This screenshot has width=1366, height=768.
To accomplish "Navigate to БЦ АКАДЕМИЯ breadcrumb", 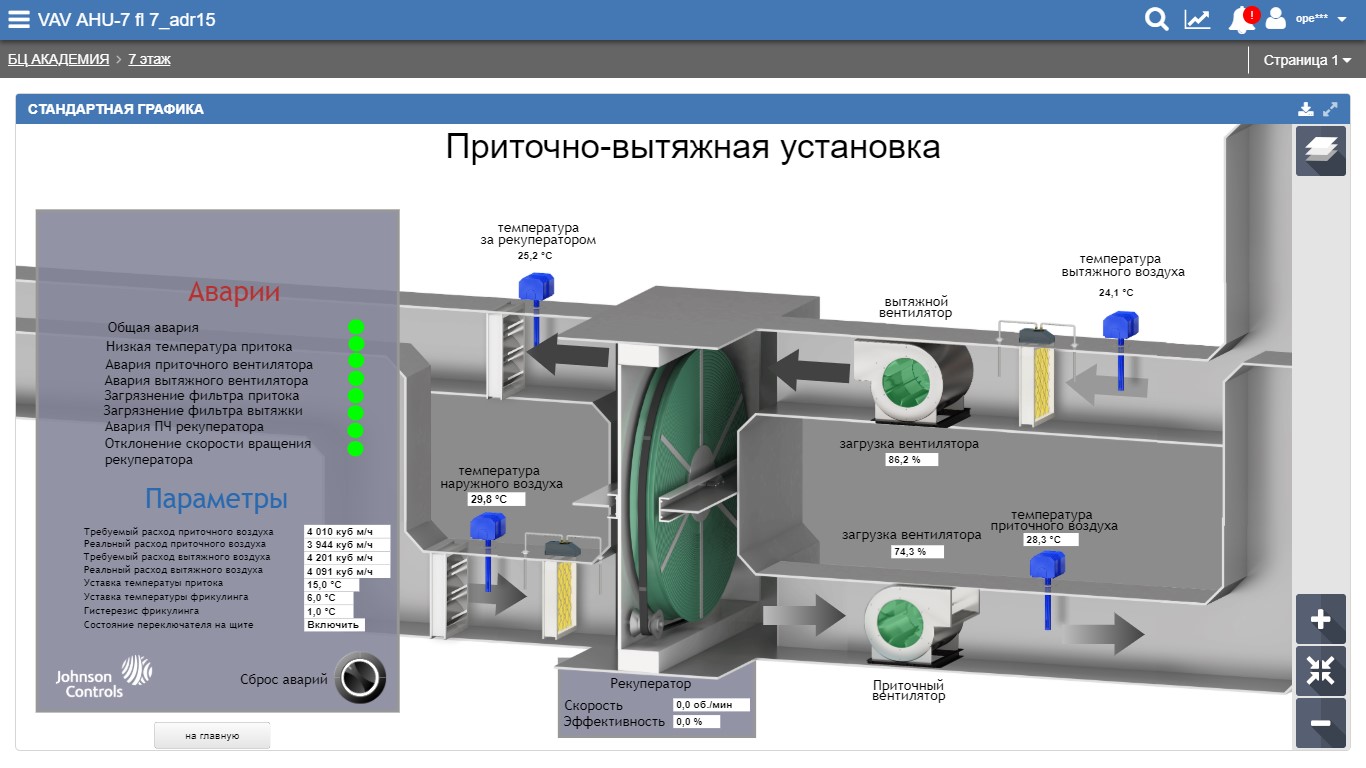I will click(x=58, y=60).
